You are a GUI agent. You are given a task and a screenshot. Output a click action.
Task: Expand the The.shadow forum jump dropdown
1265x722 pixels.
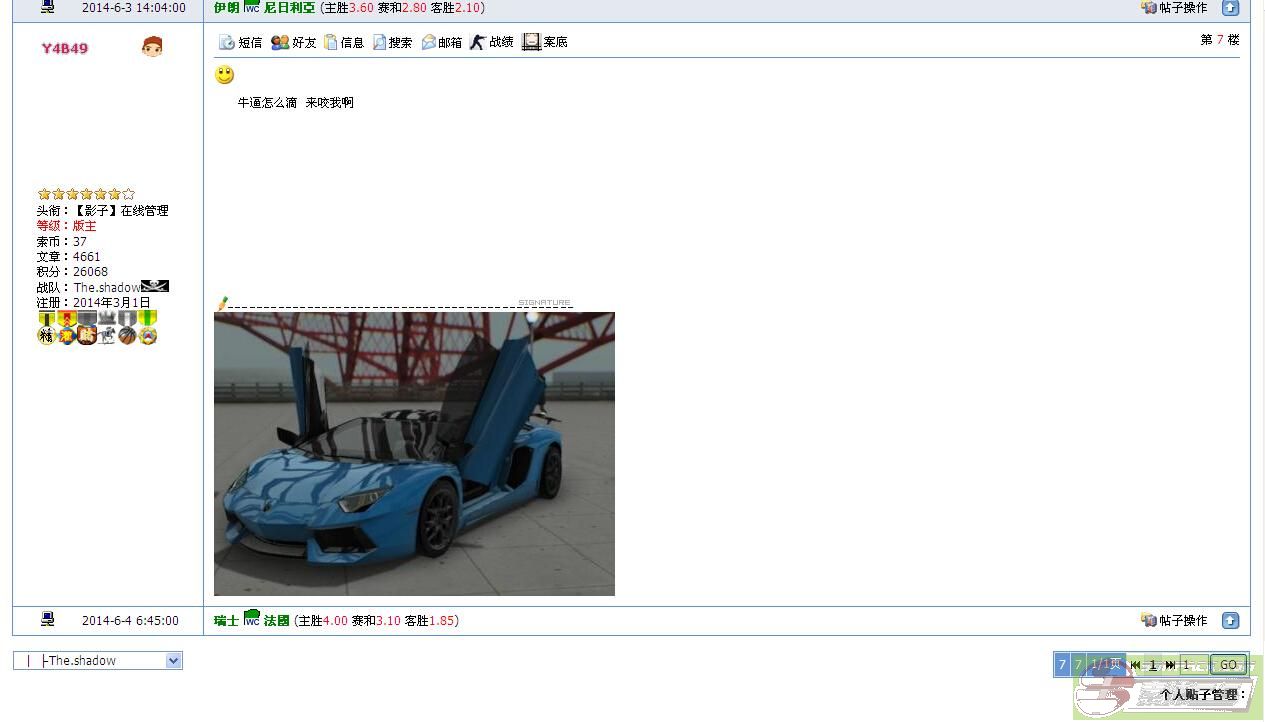173,661
